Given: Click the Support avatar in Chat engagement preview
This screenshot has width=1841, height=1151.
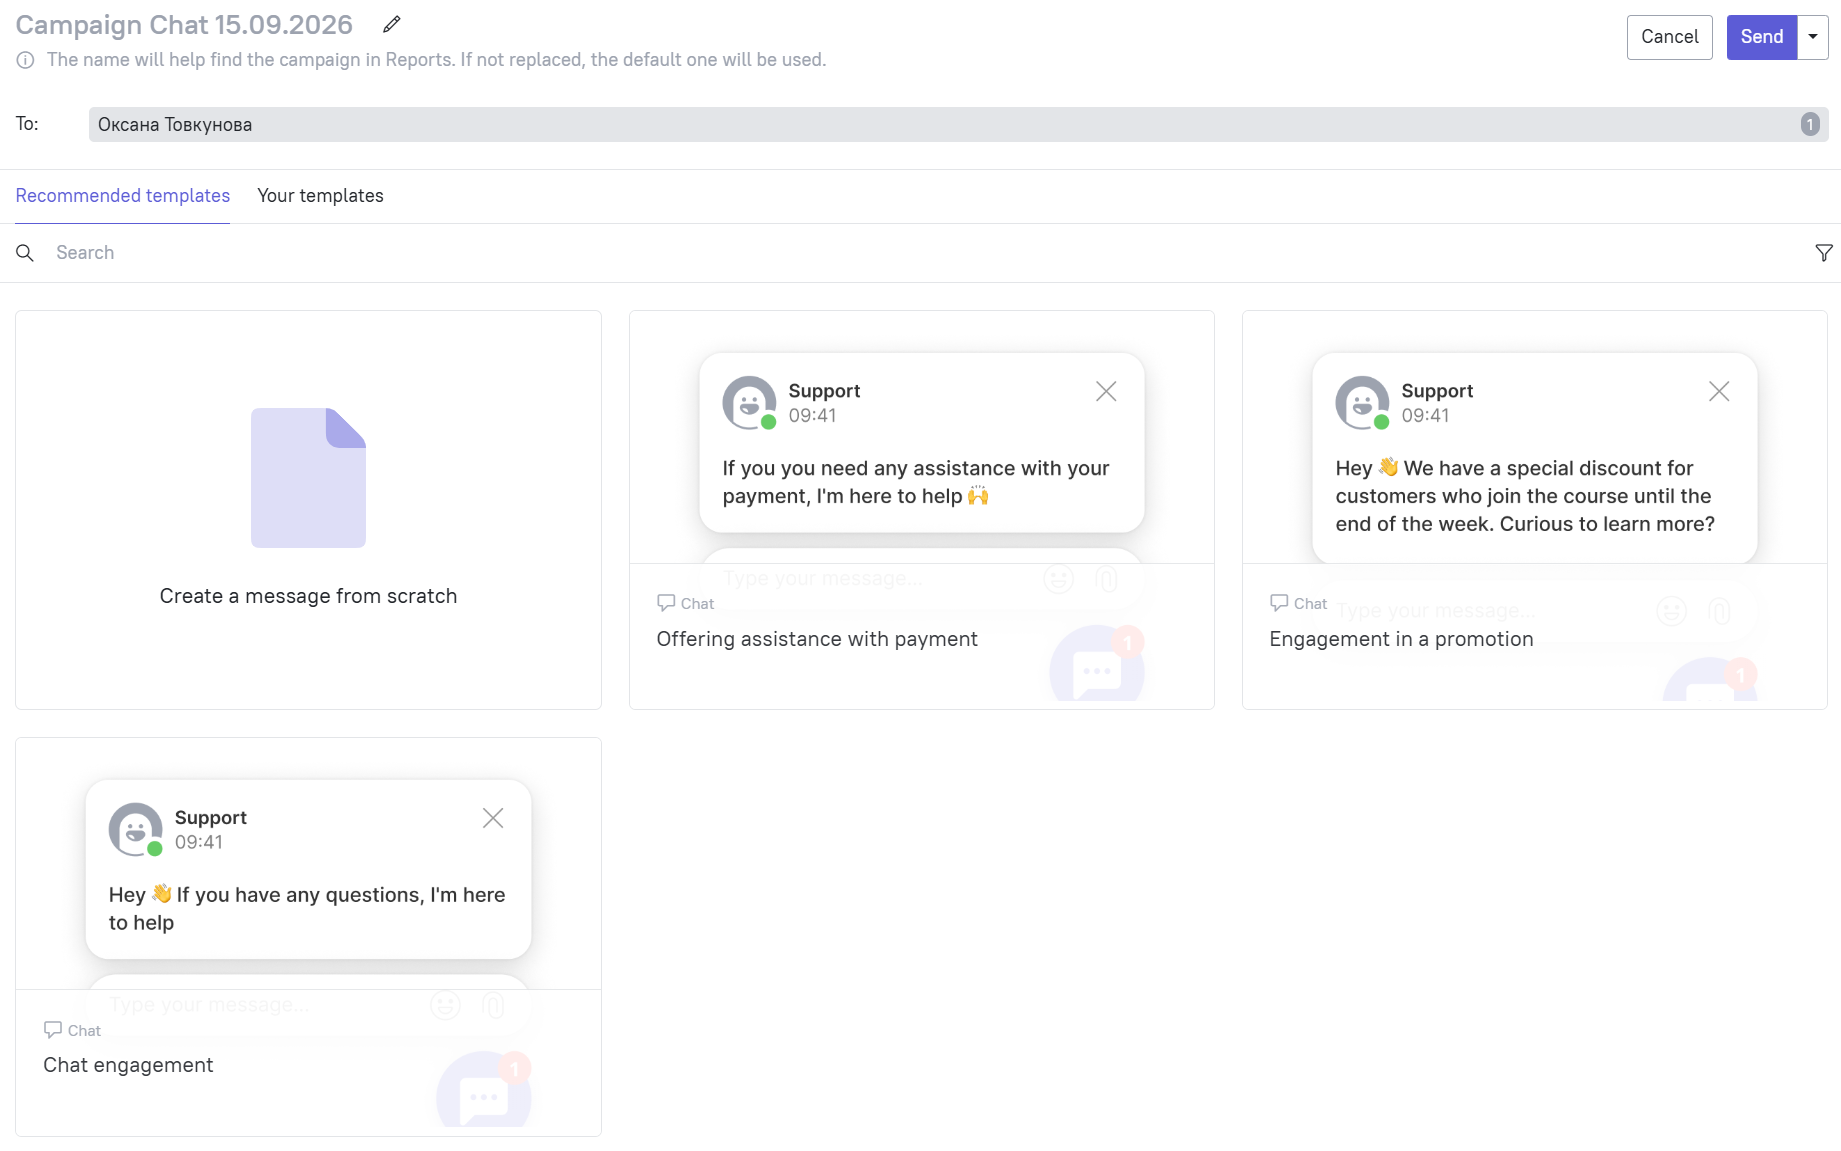Looking at the screenshot, I should click(136, 830).
